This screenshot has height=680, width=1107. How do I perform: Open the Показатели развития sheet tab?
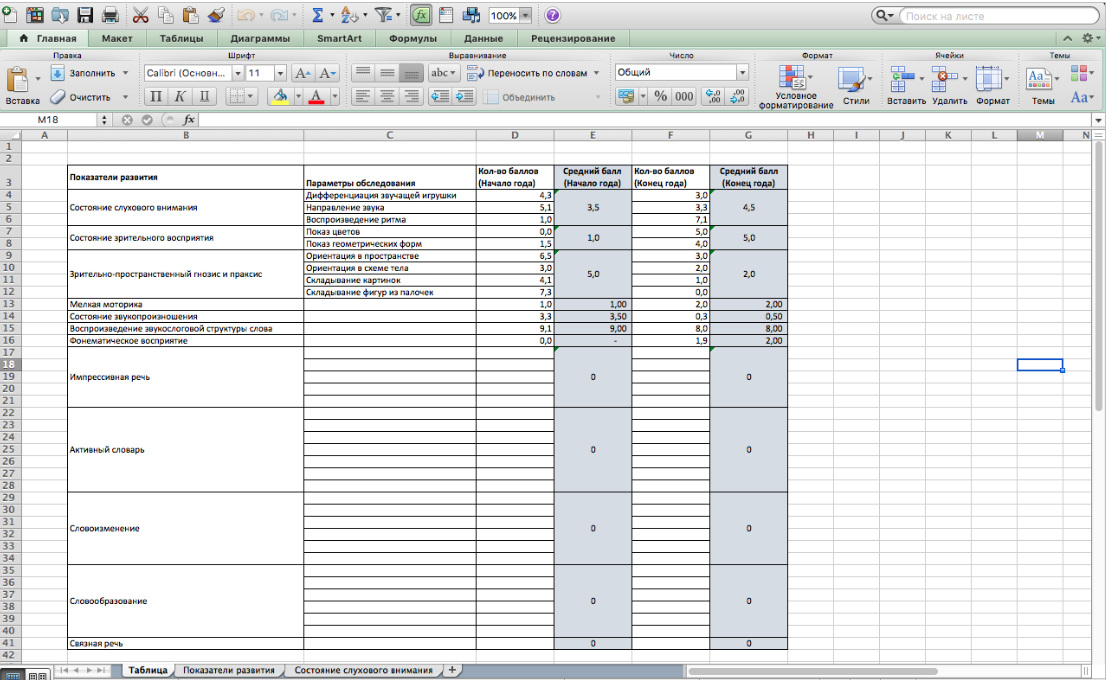(229, 670)
